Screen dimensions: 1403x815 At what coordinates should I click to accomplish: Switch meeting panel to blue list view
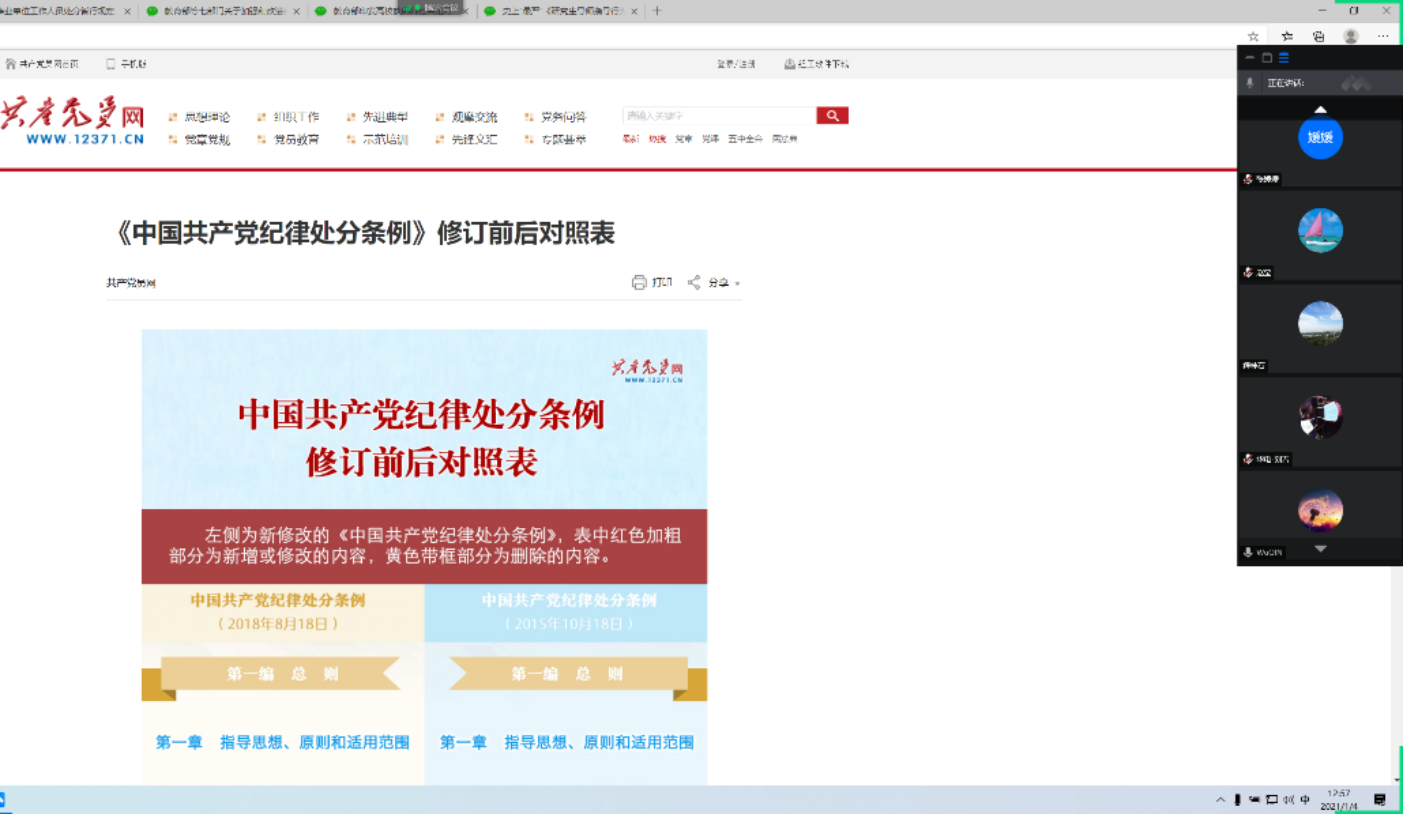[x=1284, y=58]
